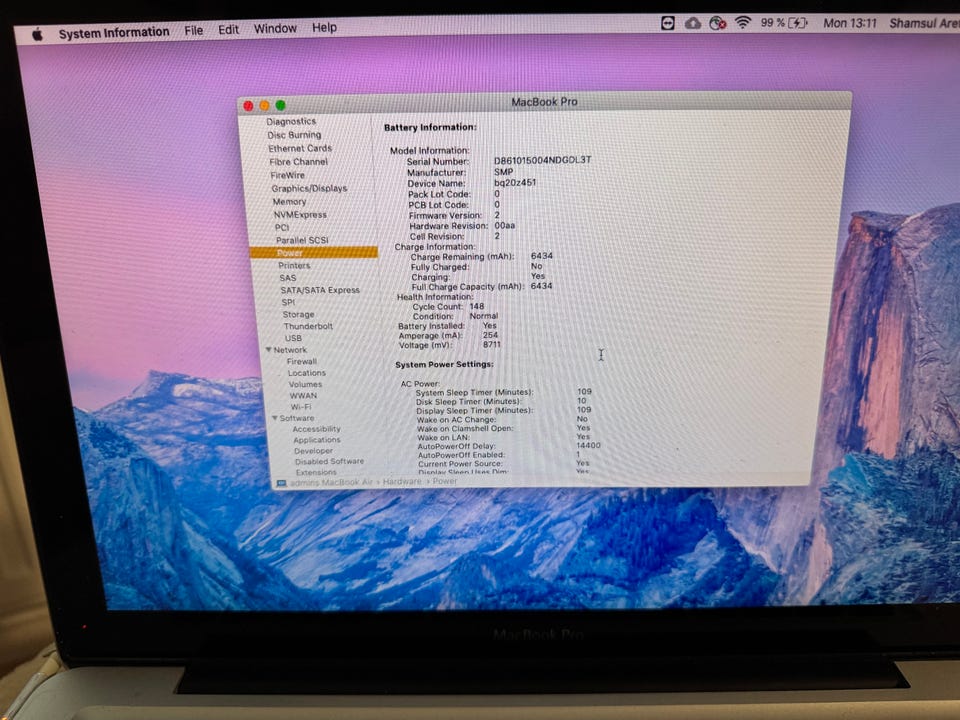Open the Mon 13:11 clock menu
The height and width of the screenshot is (720, 960).
(x=850, y=23)
